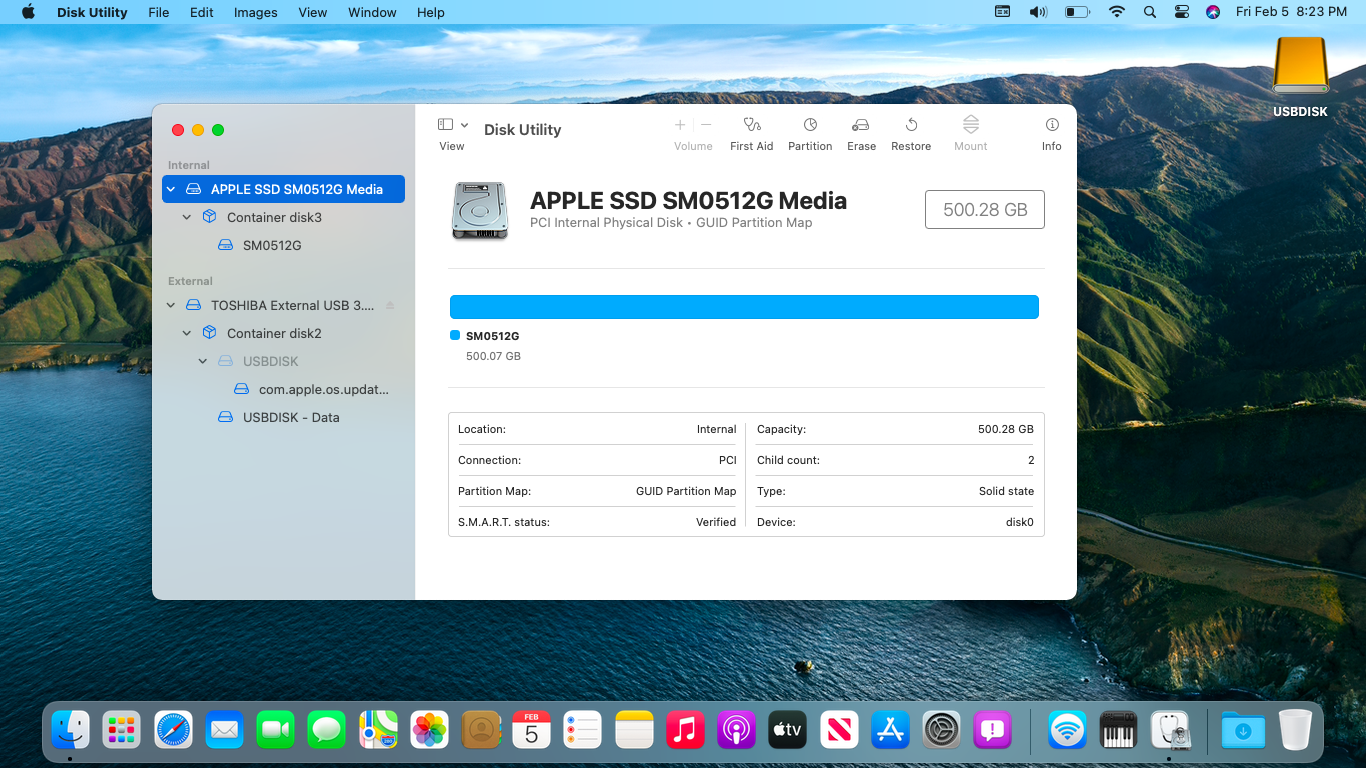Open the Trash in the Dock
This screenshot has width=1366, height=768.
point(1295,730)
